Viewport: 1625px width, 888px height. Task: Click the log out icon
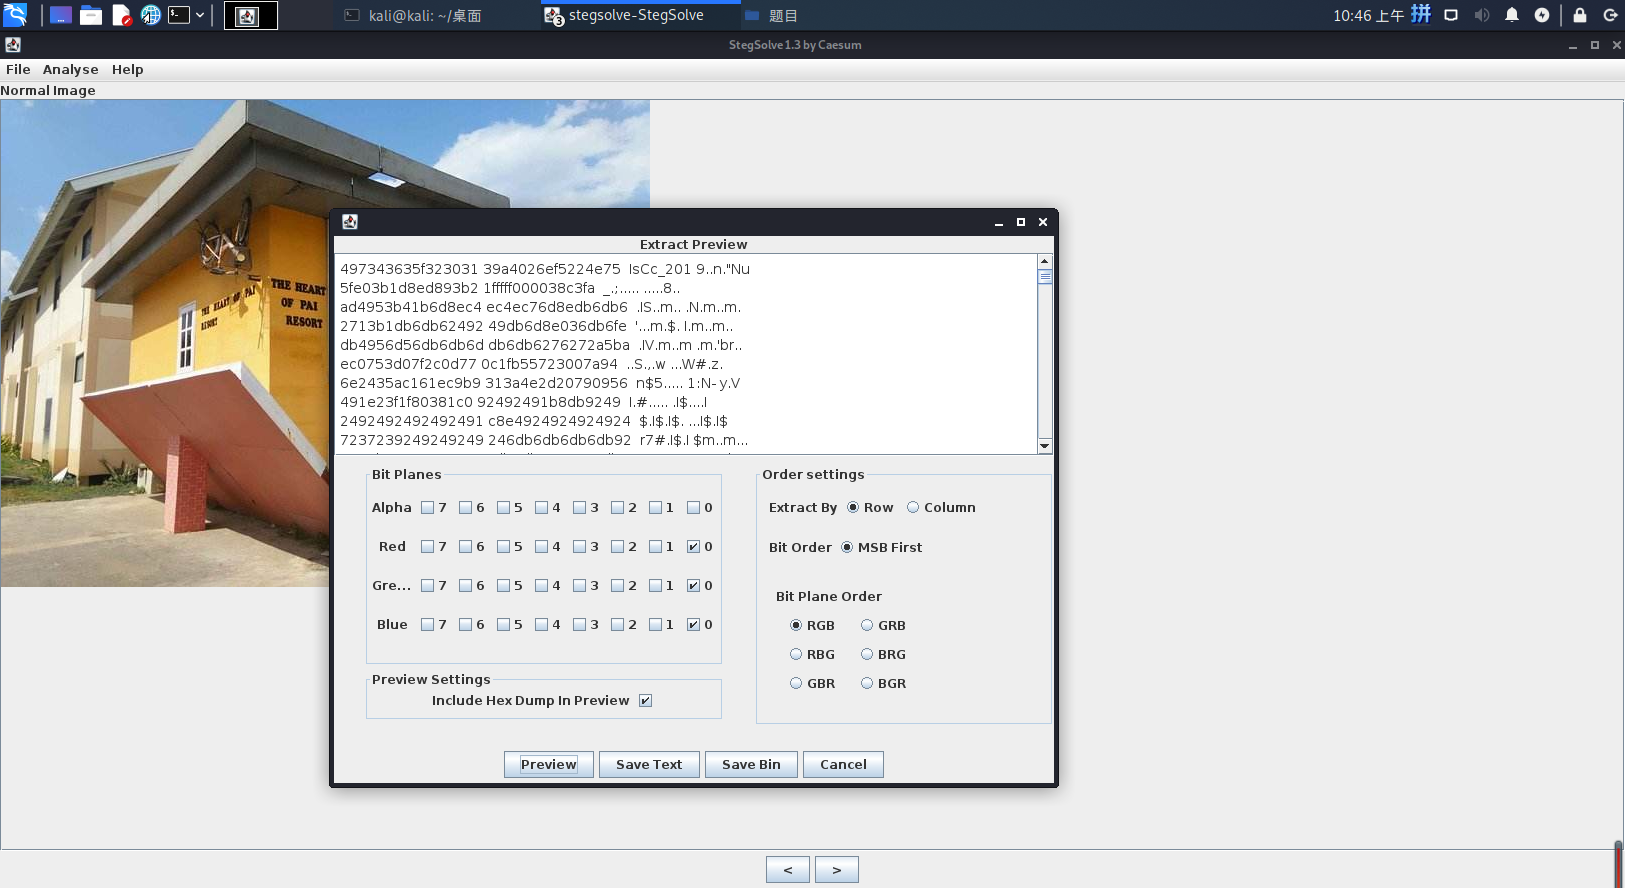coord(1610,15)
